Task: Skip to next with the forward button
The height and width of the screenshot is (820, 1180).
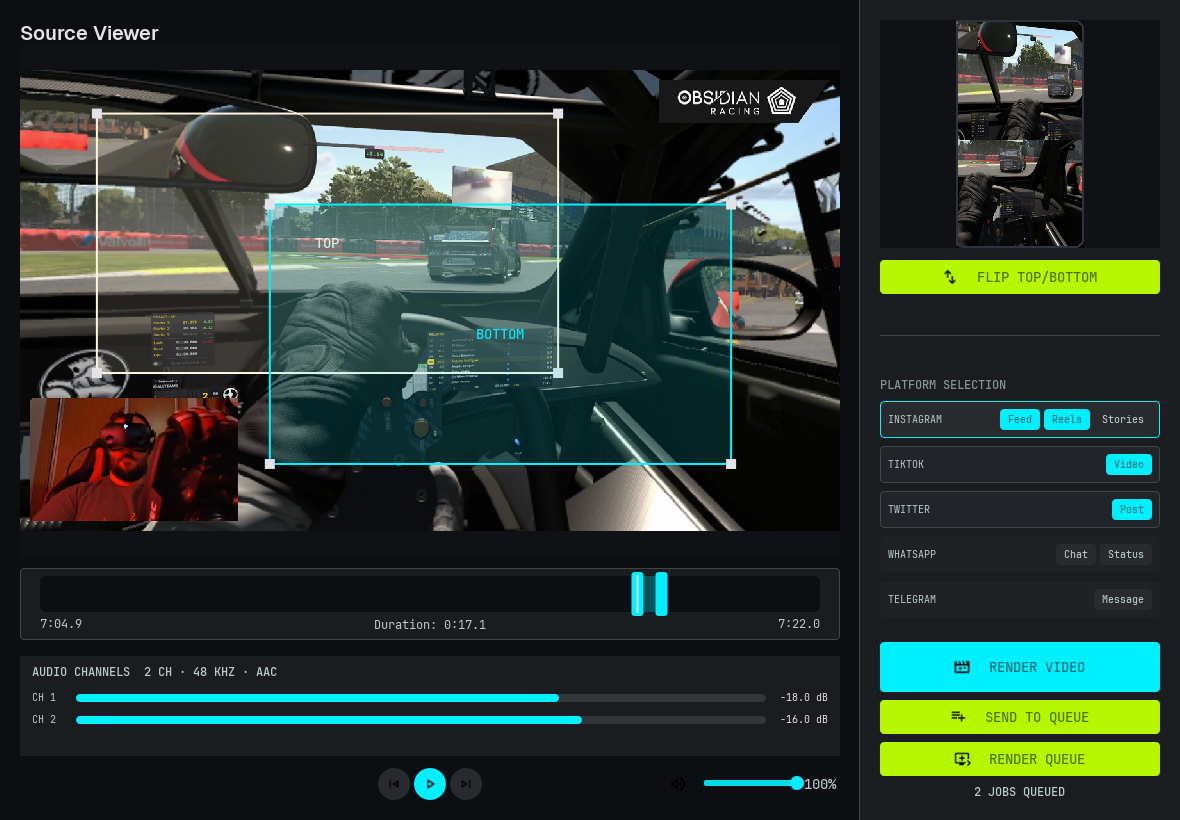Action: tap(466, 784)
